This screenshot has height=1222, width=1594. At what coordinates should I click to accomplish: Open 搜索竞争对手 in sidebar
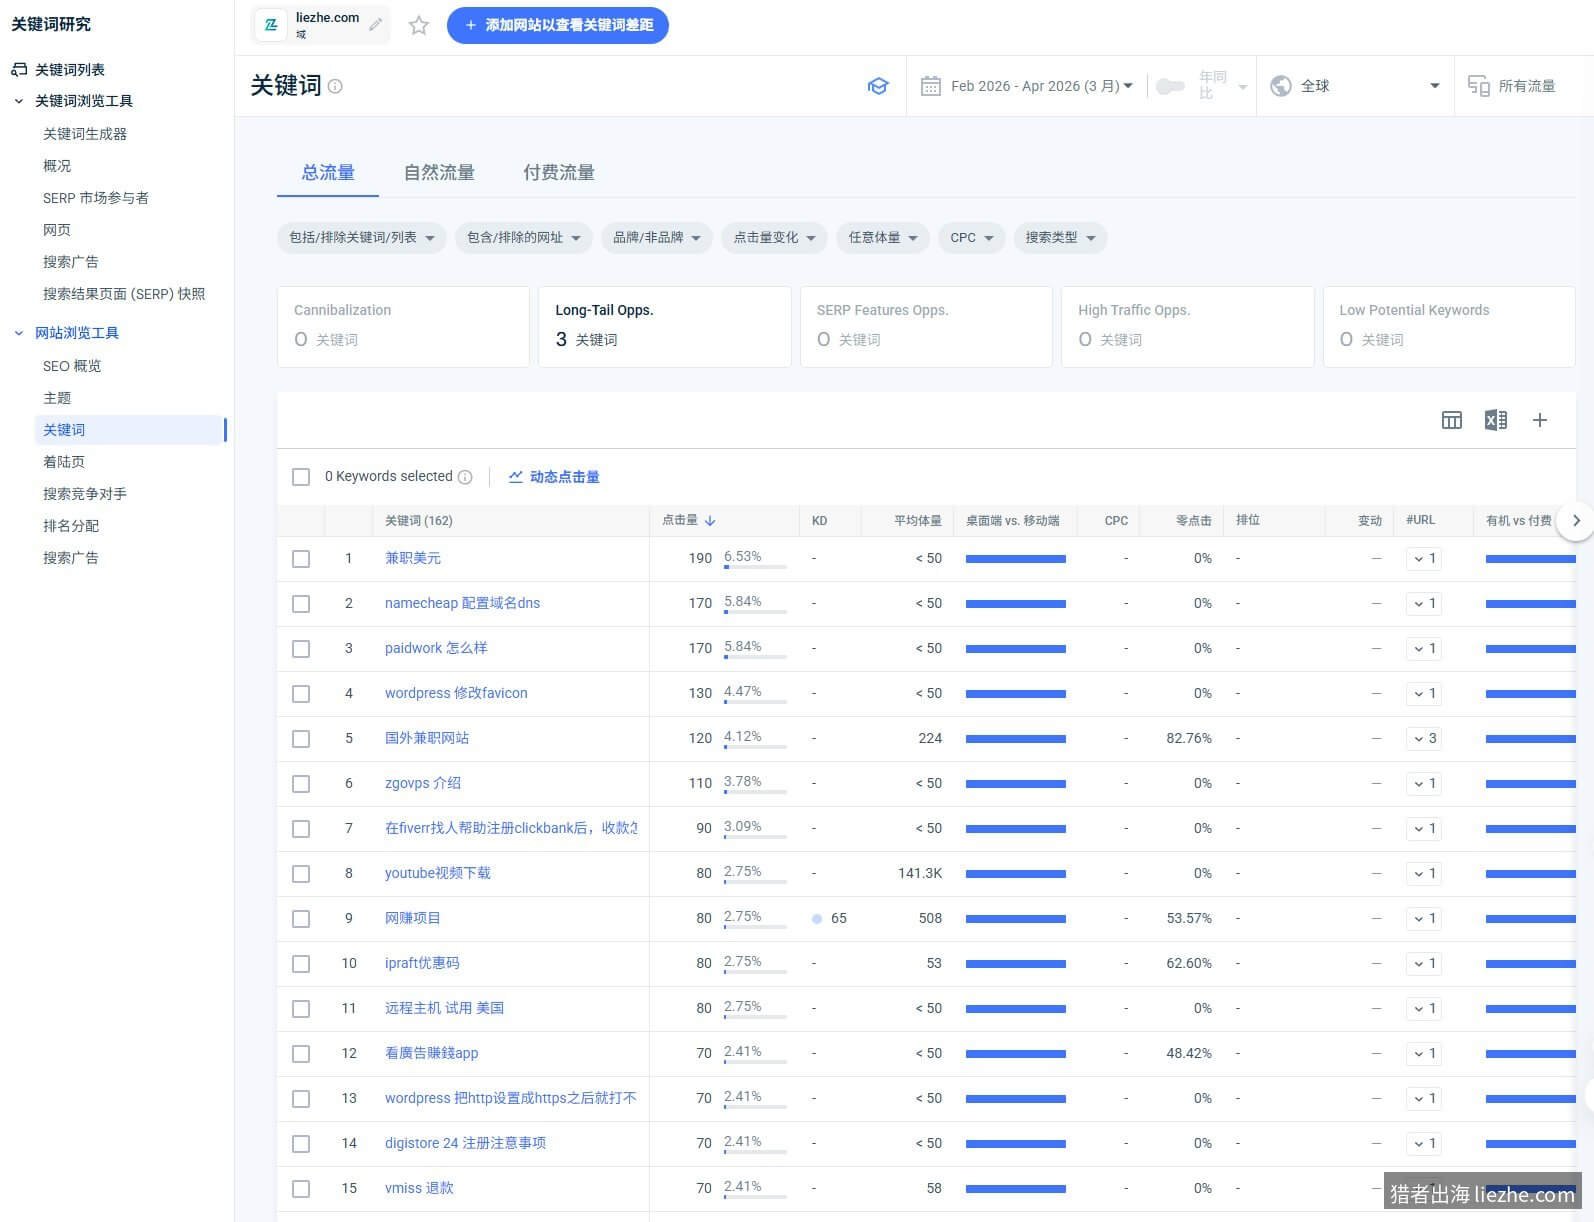point(85,494)
